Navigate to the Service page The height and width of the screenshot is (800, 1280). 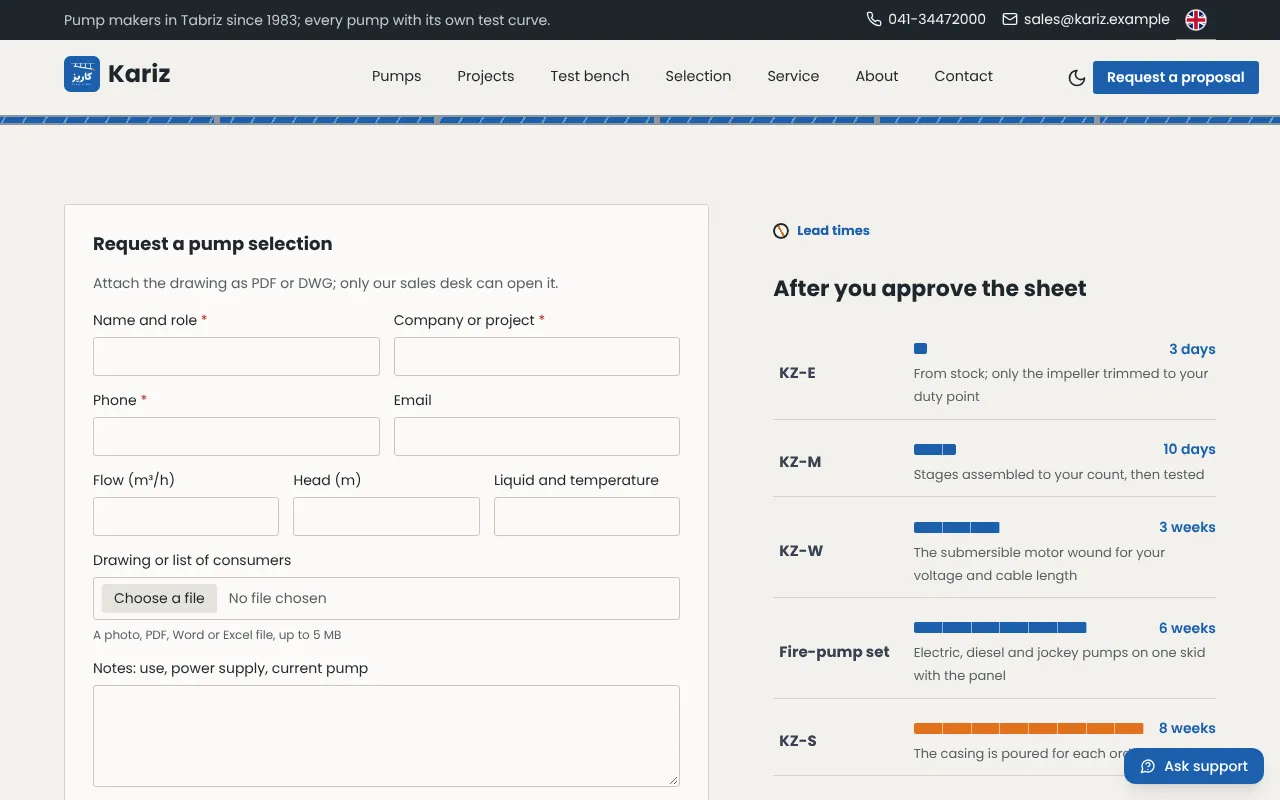(793, 76)
